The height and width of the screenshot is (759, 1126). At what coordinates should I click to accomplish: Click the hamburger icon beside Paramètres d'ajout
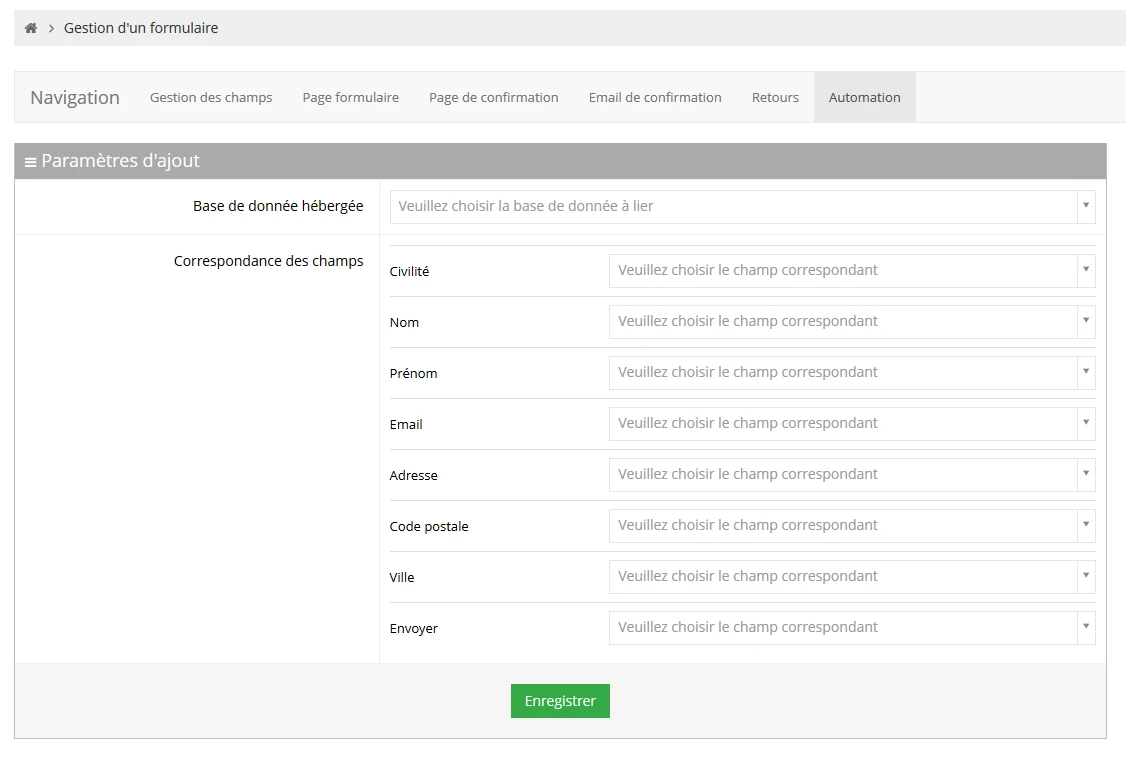pos(30,162)
